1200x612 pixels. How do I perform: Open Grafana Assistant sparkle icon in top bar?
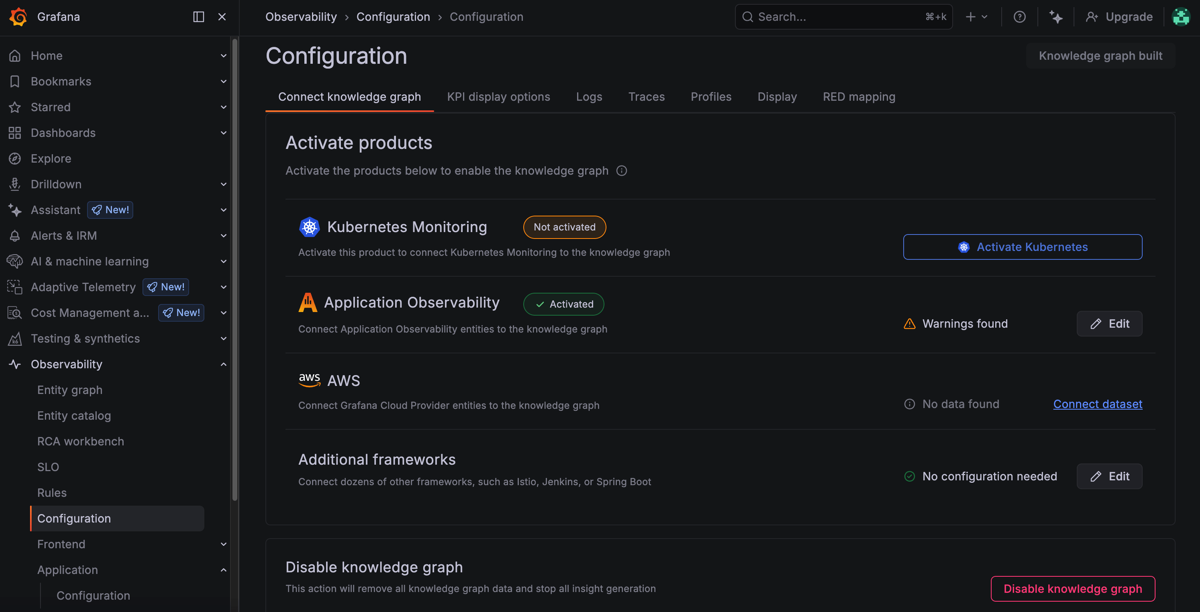click(1056, 16)
